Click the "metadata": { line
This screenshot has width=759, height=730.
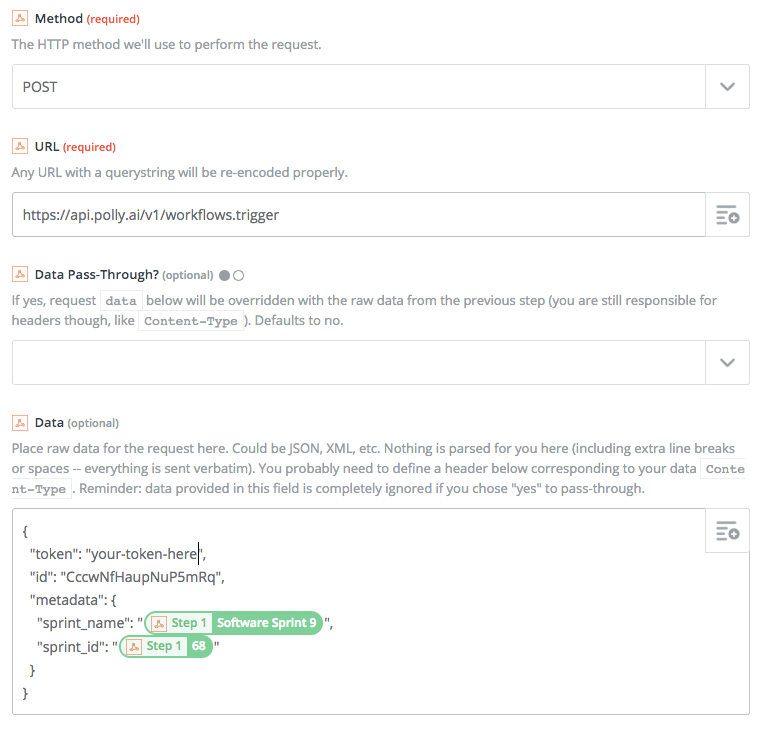pos(73,600)
